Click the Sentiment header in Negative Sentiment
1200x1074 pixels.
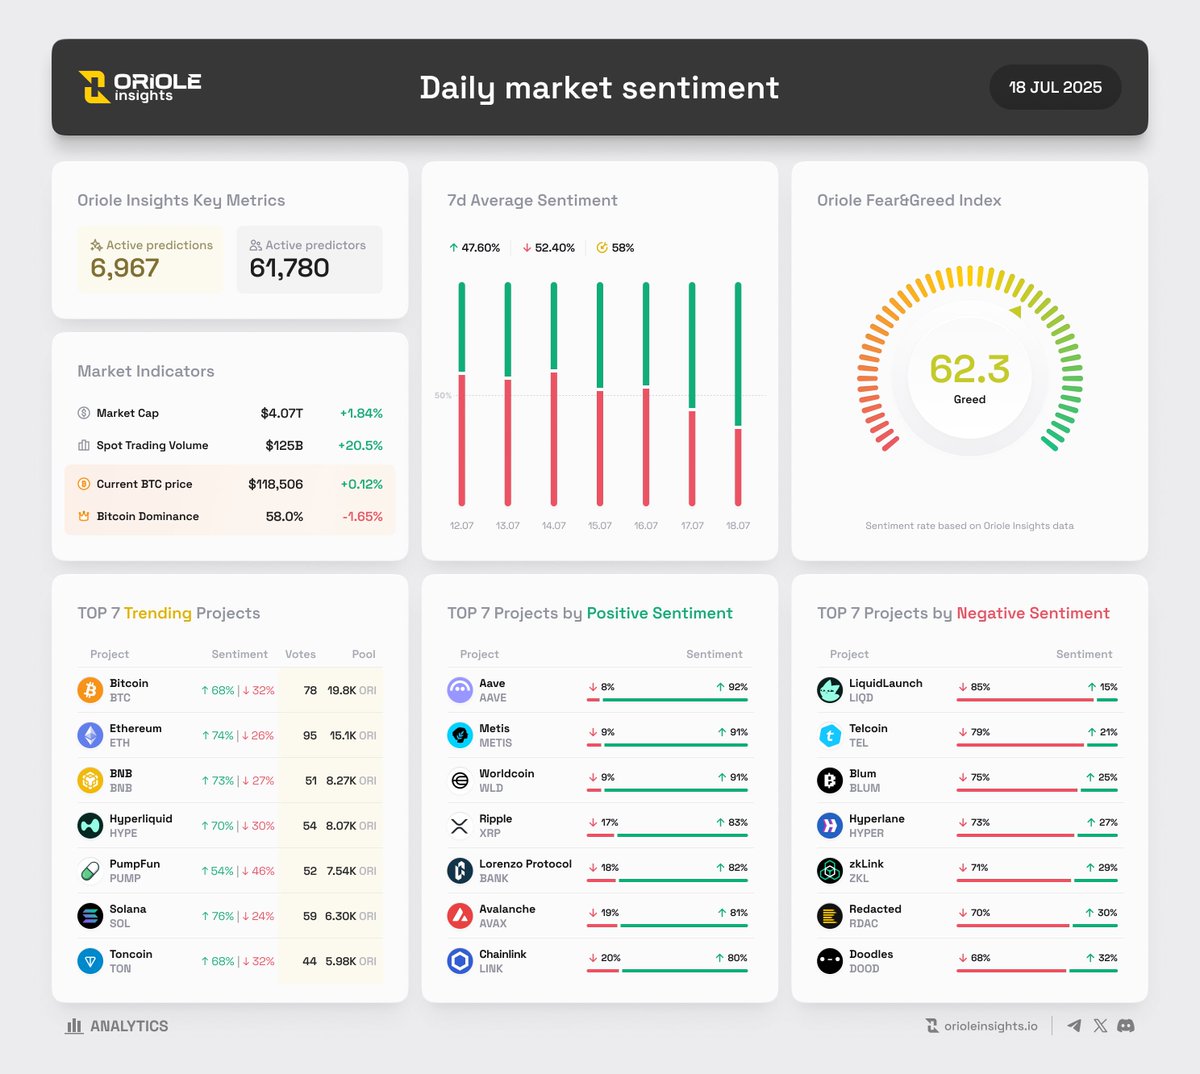tap(1084, 654)
